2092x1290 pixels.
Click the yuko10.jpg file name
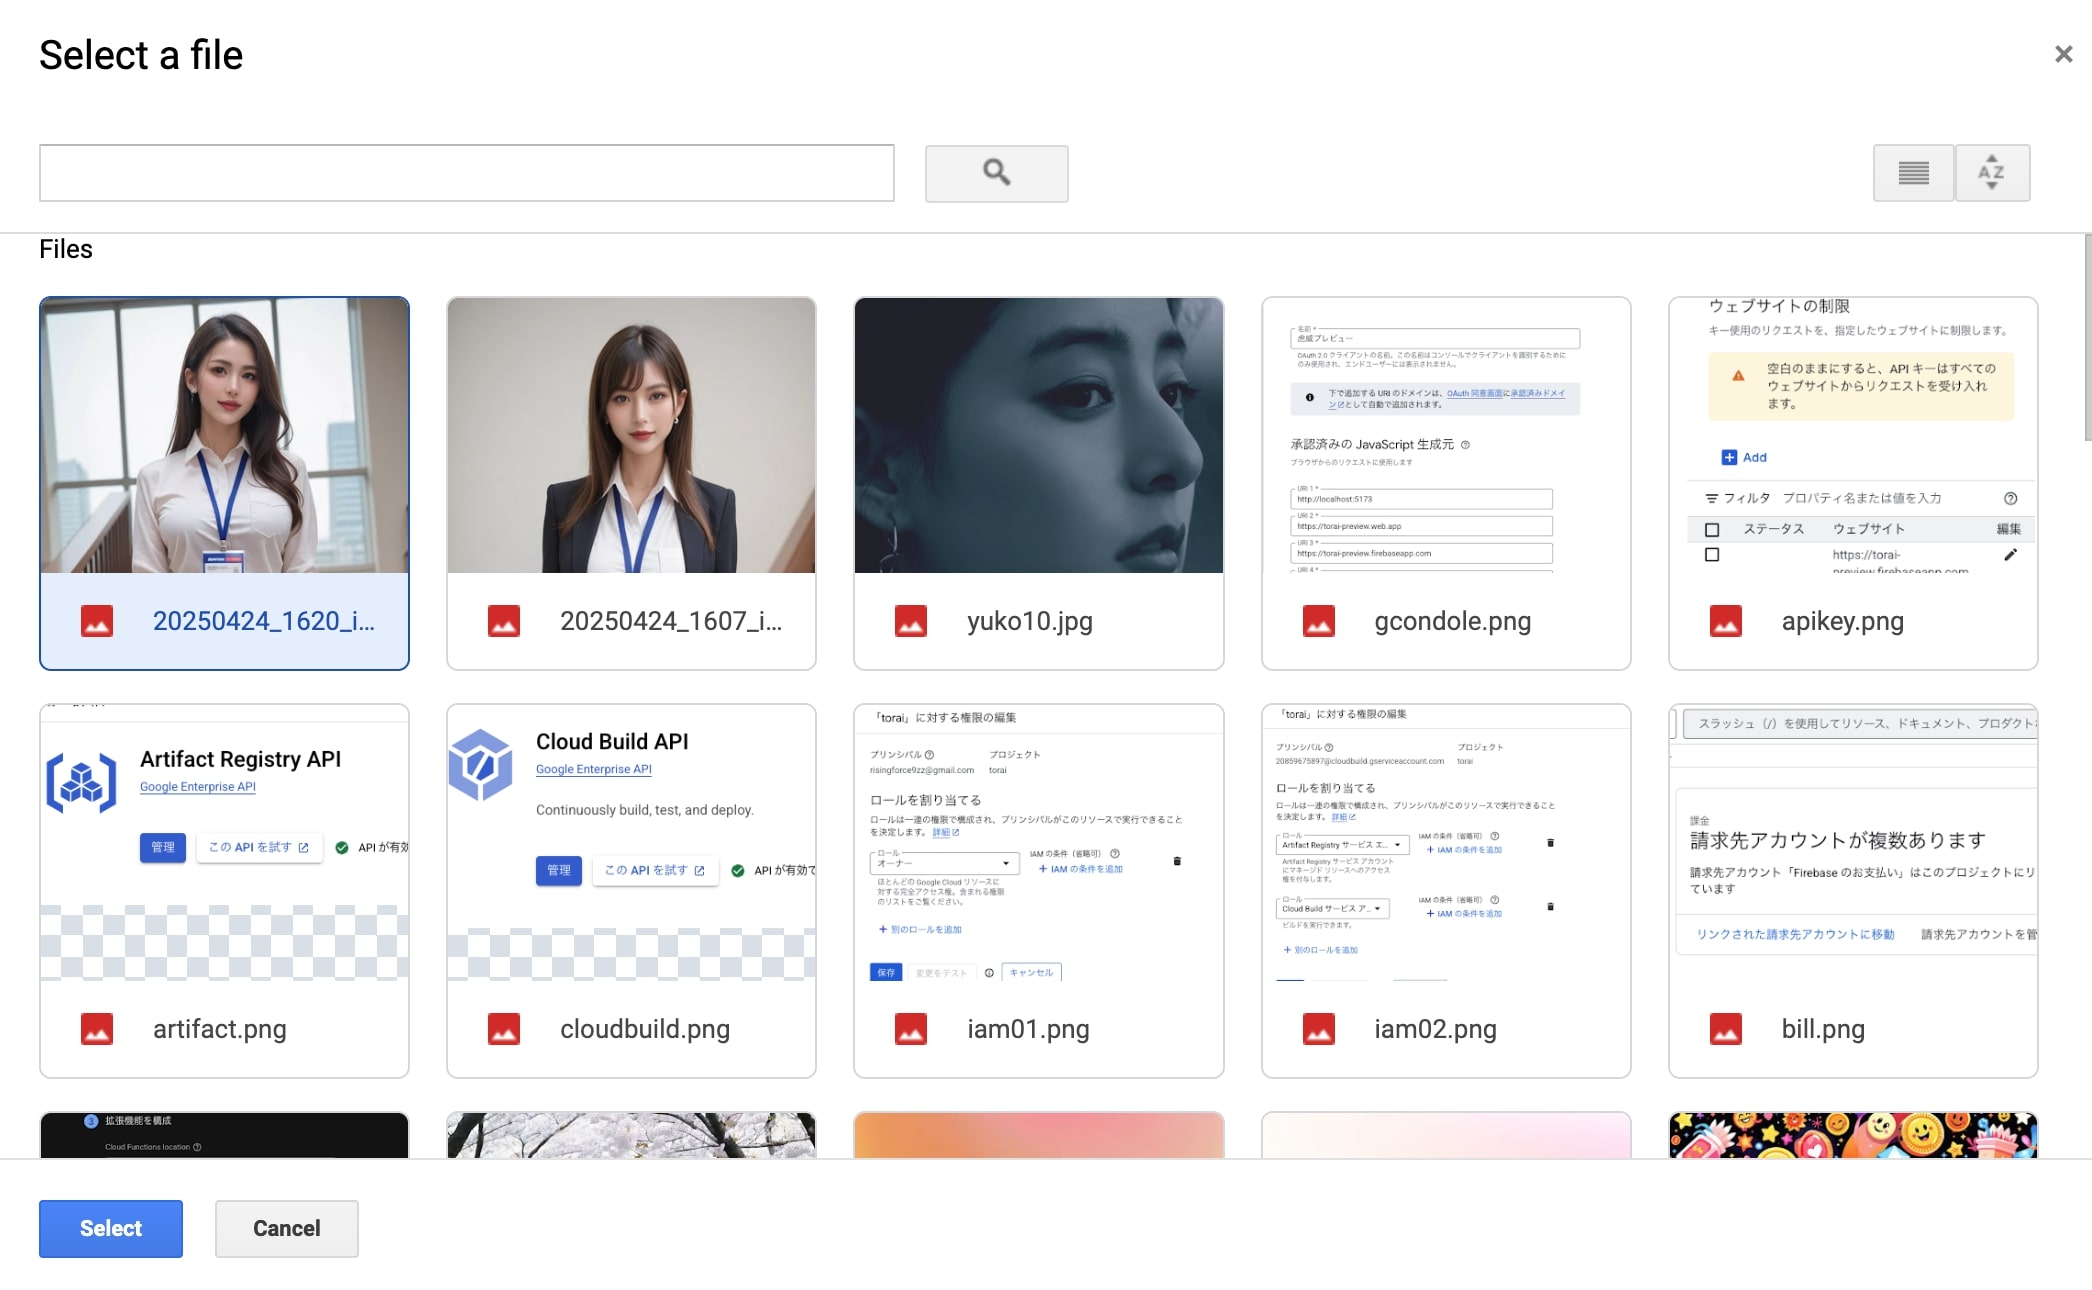coord(1030,622)
